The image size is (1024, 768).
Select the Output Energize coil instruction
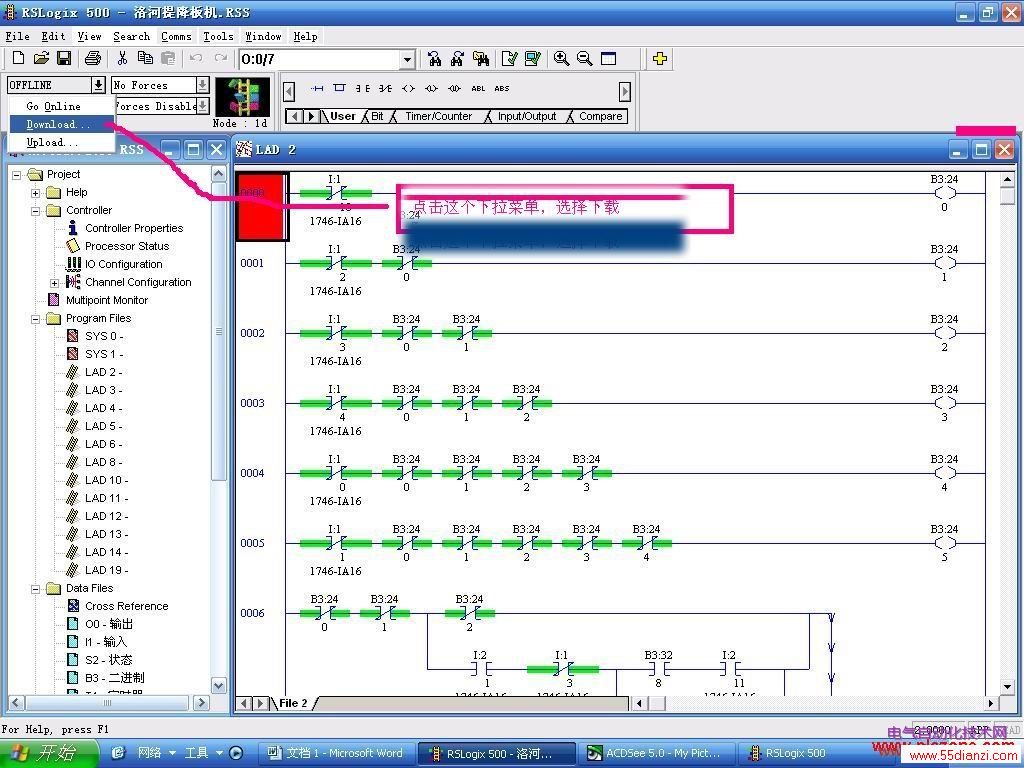pos(408,88)
